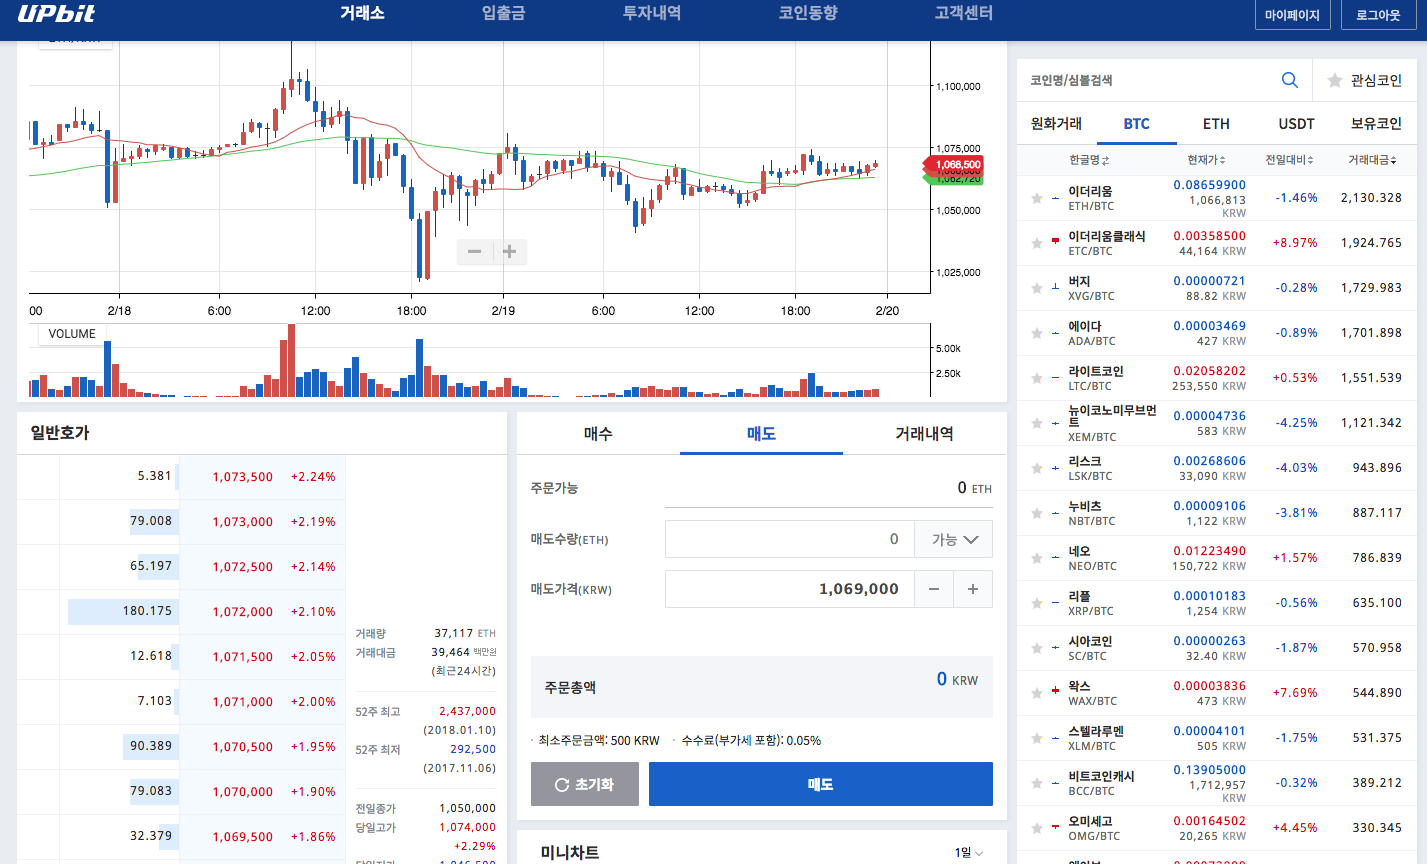Switch to the 원화거래 market tab
The width and height of the screenshot is (1427, 864).
(1056, 123)
